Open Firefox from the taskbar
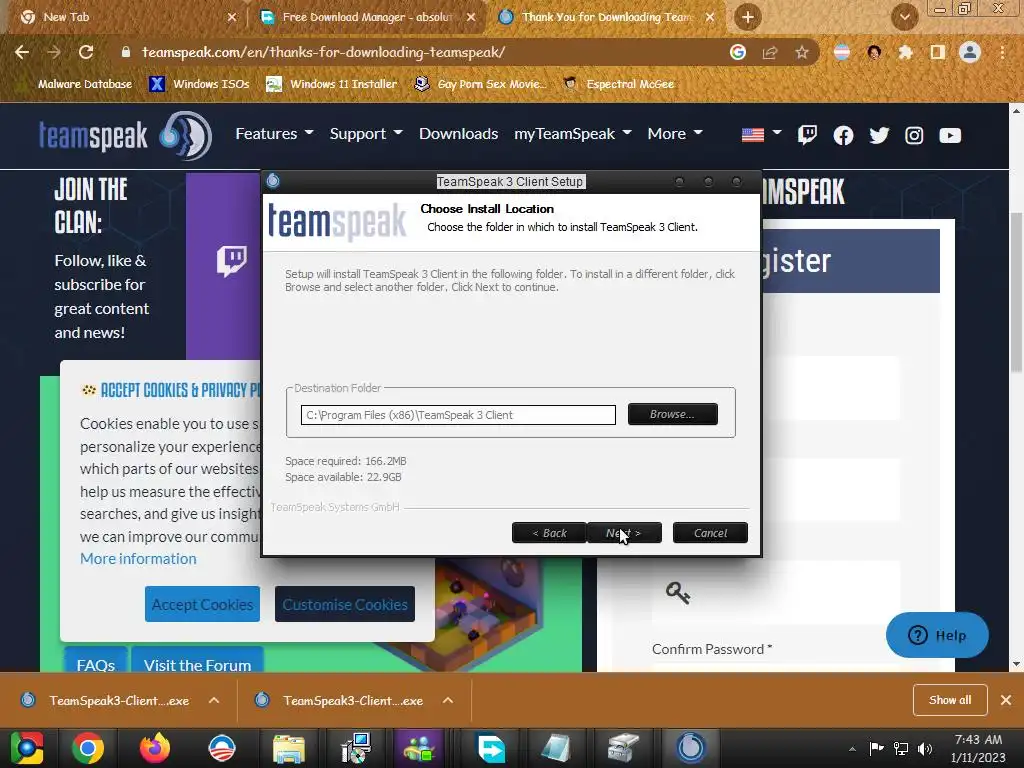 (x=155, y=748)
